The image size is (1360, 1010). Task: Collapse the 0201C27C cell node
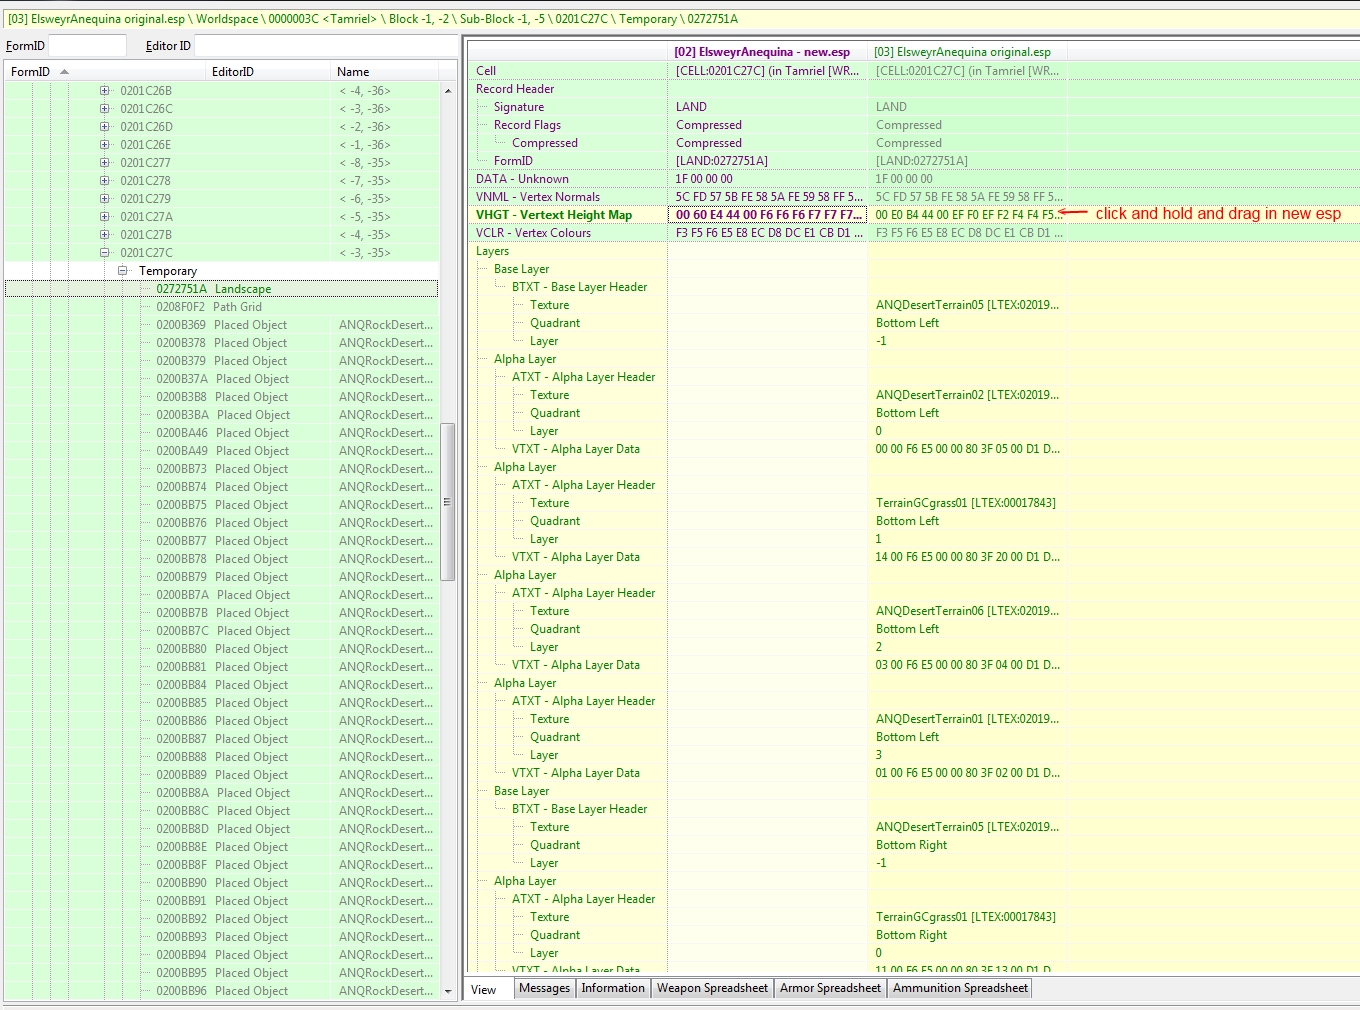click(x=104, y=253)
